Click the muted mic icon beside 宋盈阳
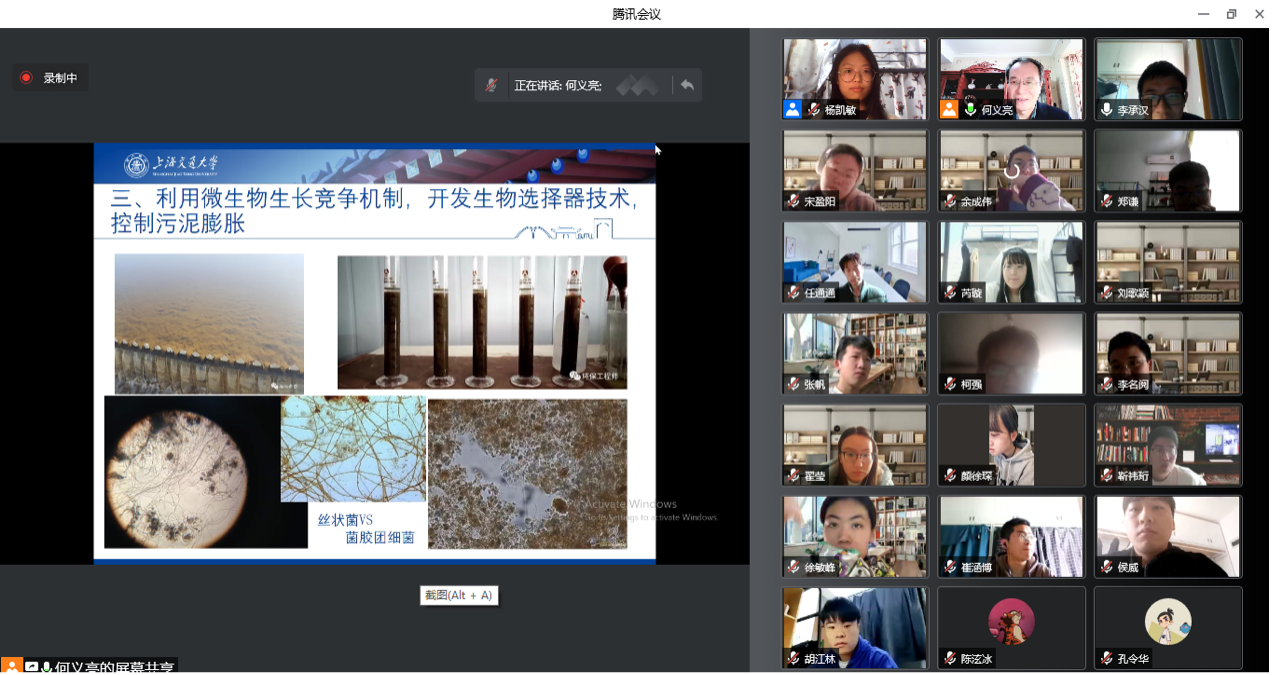This screenshot has width=1274, height=675. (793, 202)
